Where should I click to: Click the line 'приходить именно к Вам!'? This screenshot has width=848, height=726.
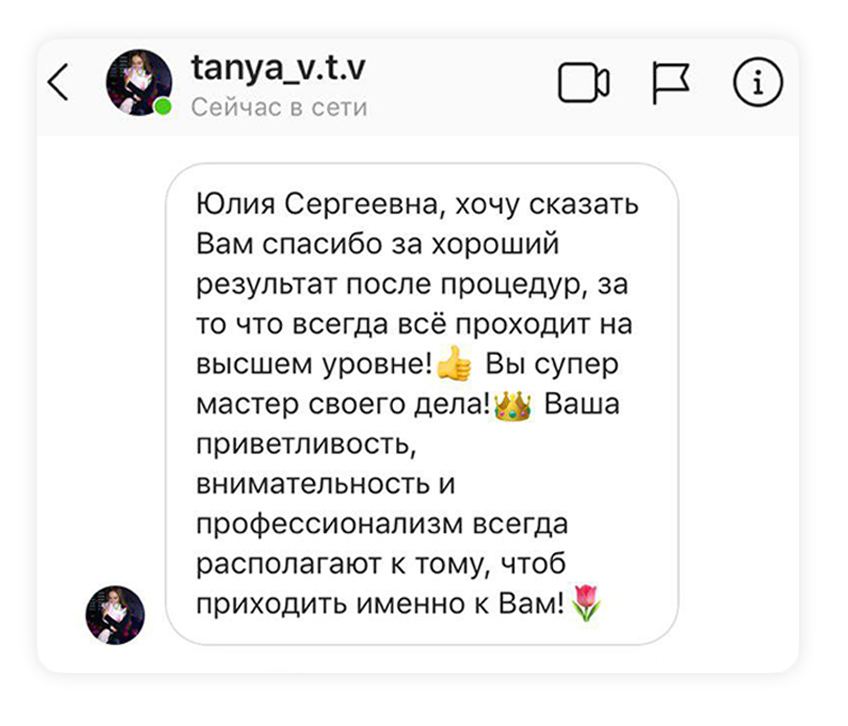click(x=380, y=603)
